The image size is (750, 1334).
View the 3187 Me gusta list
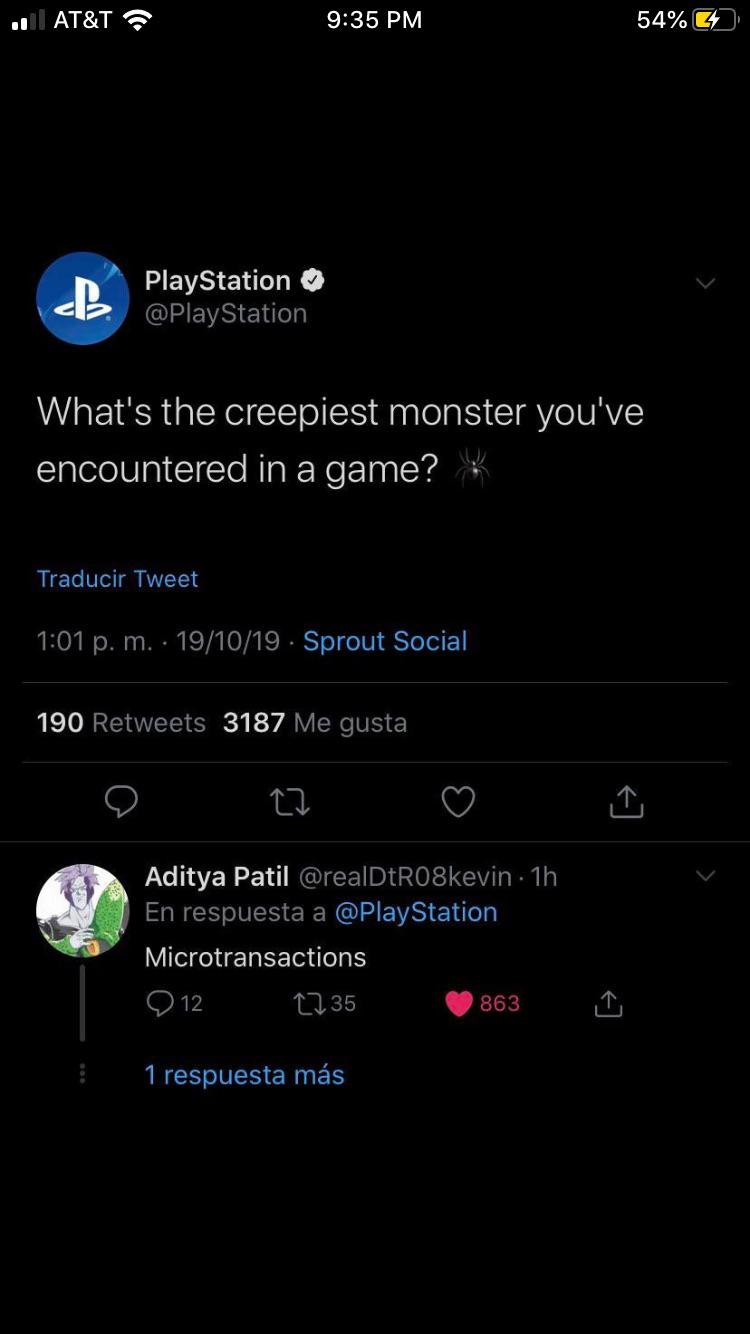[315, 723]
